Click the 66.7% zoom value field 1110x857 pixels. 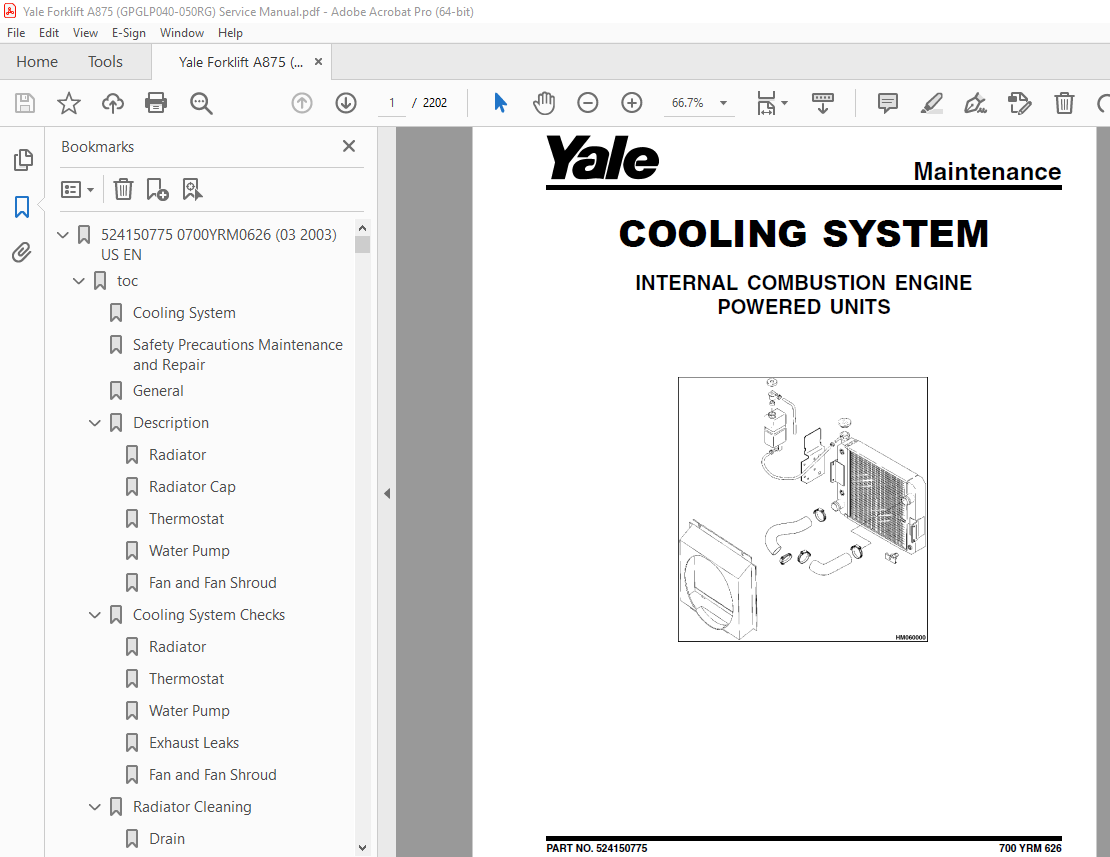(x=687, y=103)
